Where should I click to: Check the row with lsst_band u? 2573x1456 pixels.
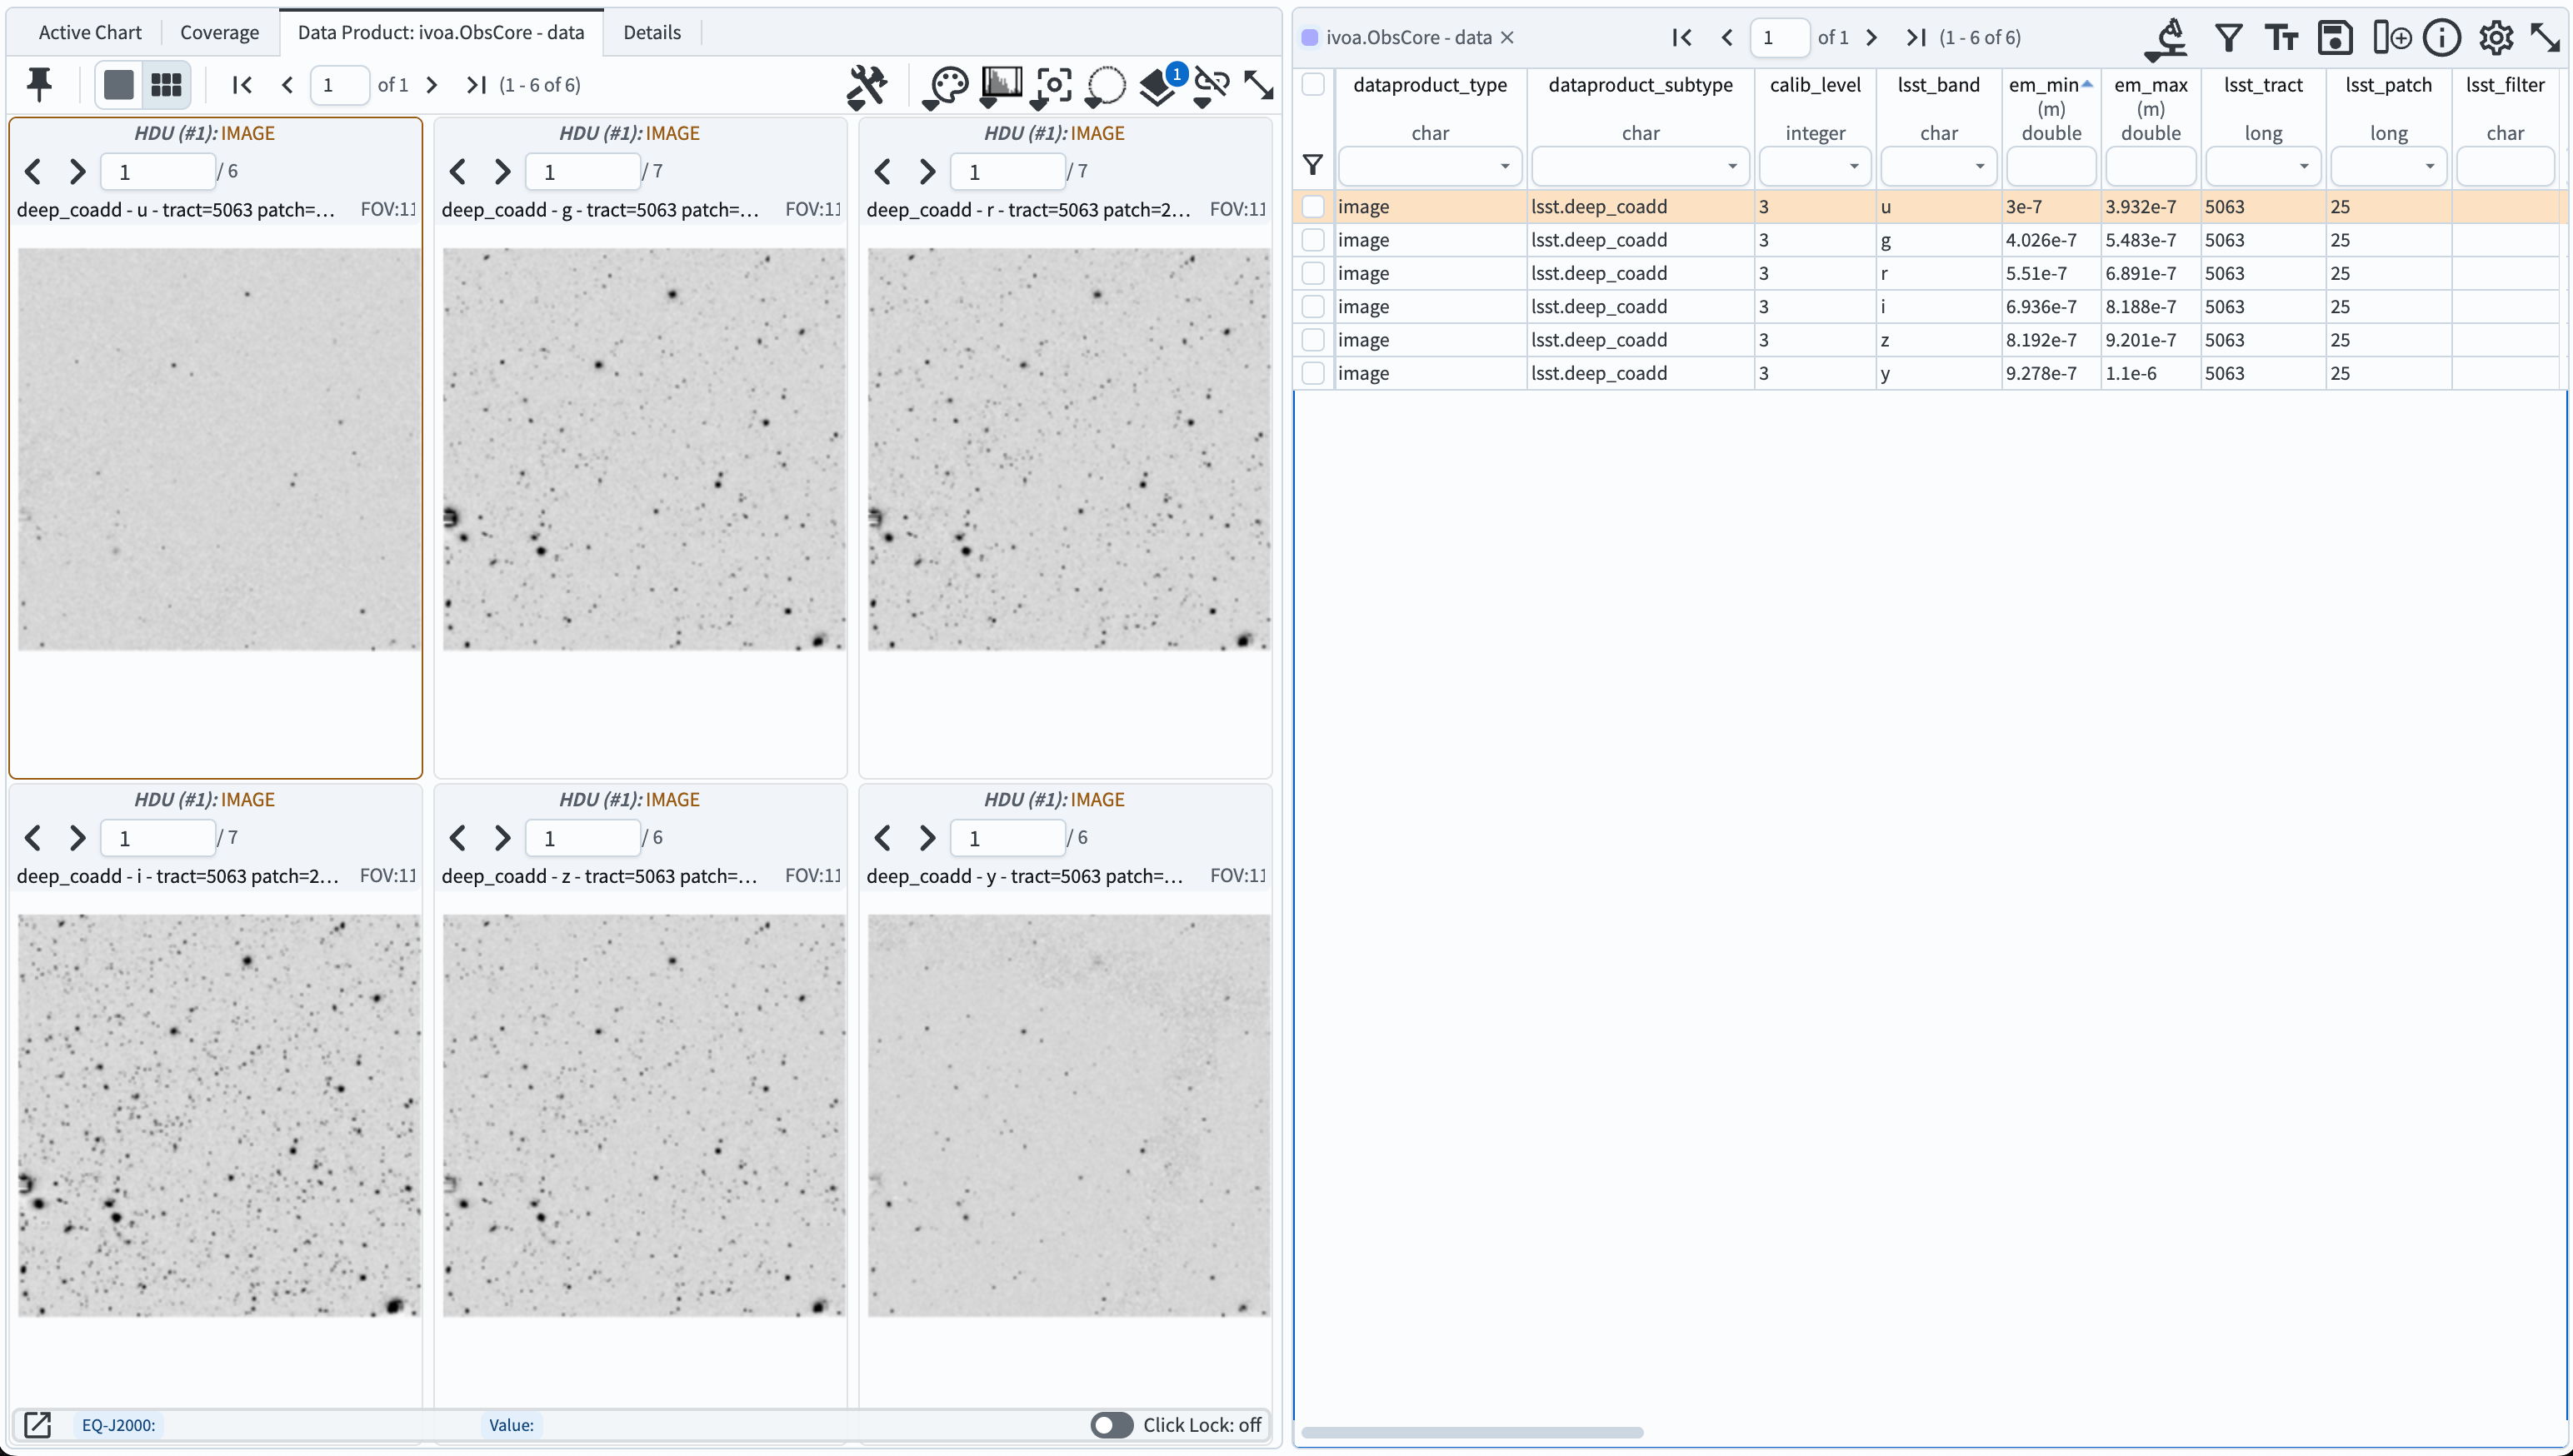point(1313,207)
